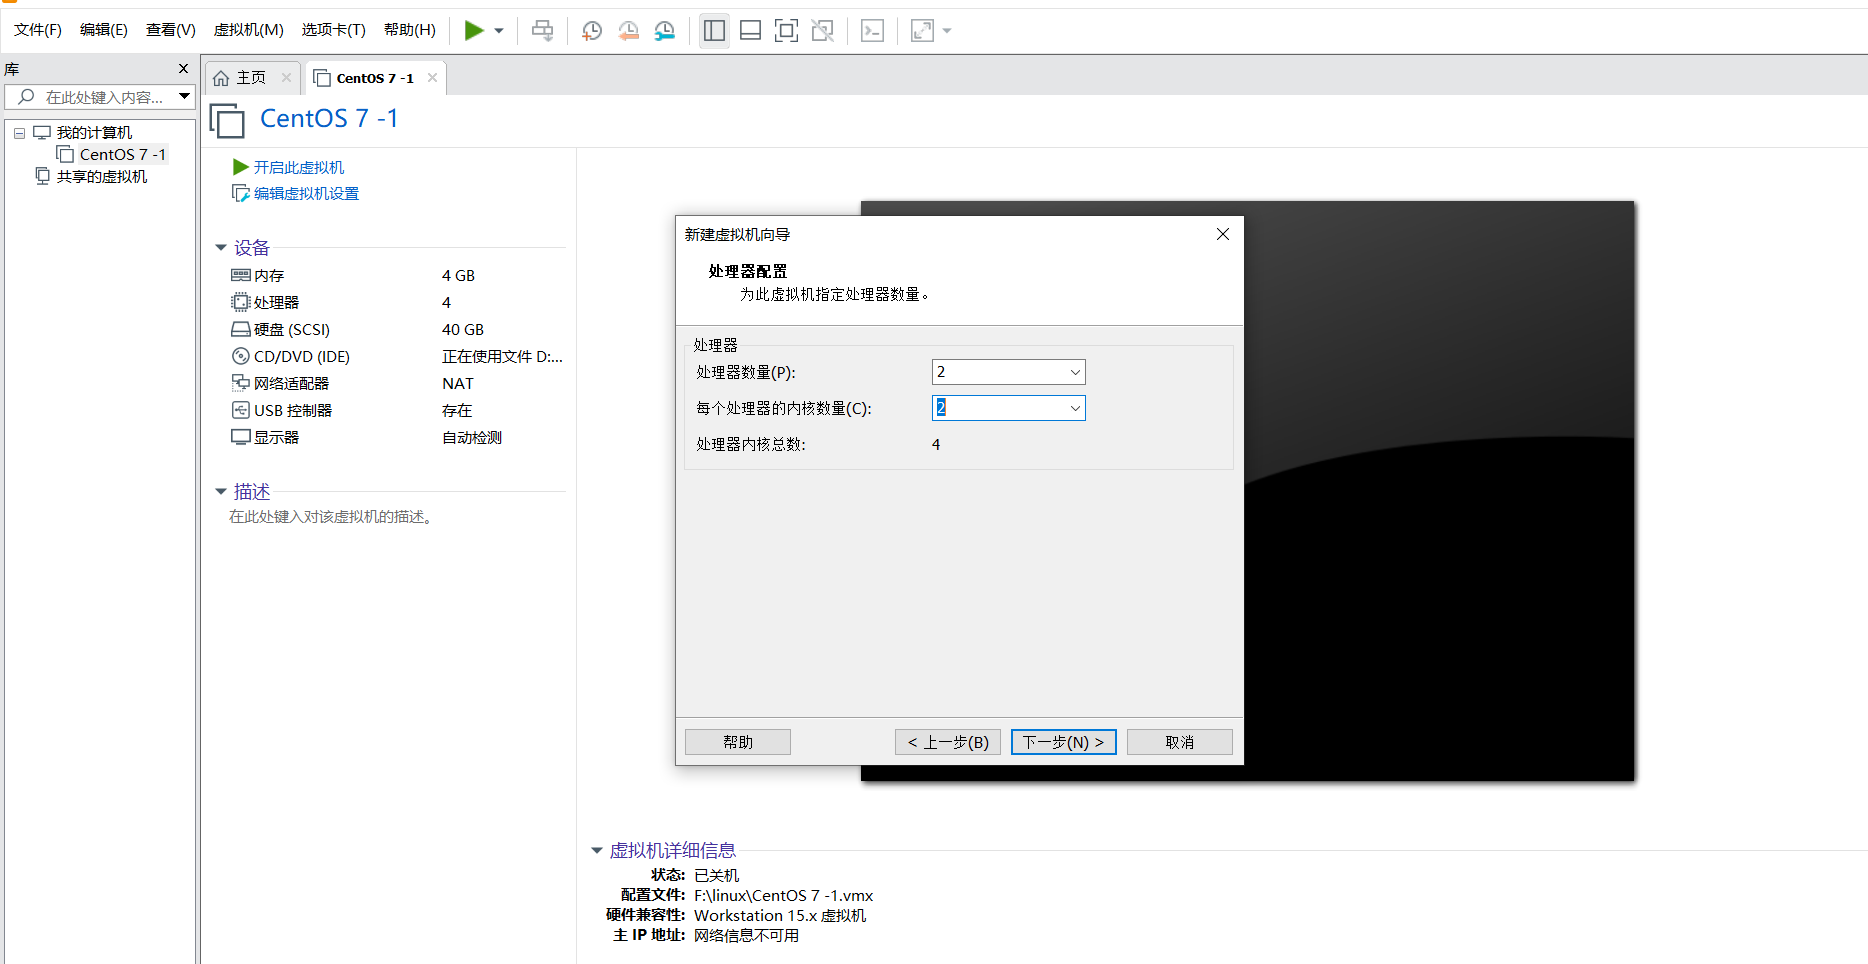1868x964 pixels.
Task: Click the revert to snapshot icon
Action: coord(628,31)
